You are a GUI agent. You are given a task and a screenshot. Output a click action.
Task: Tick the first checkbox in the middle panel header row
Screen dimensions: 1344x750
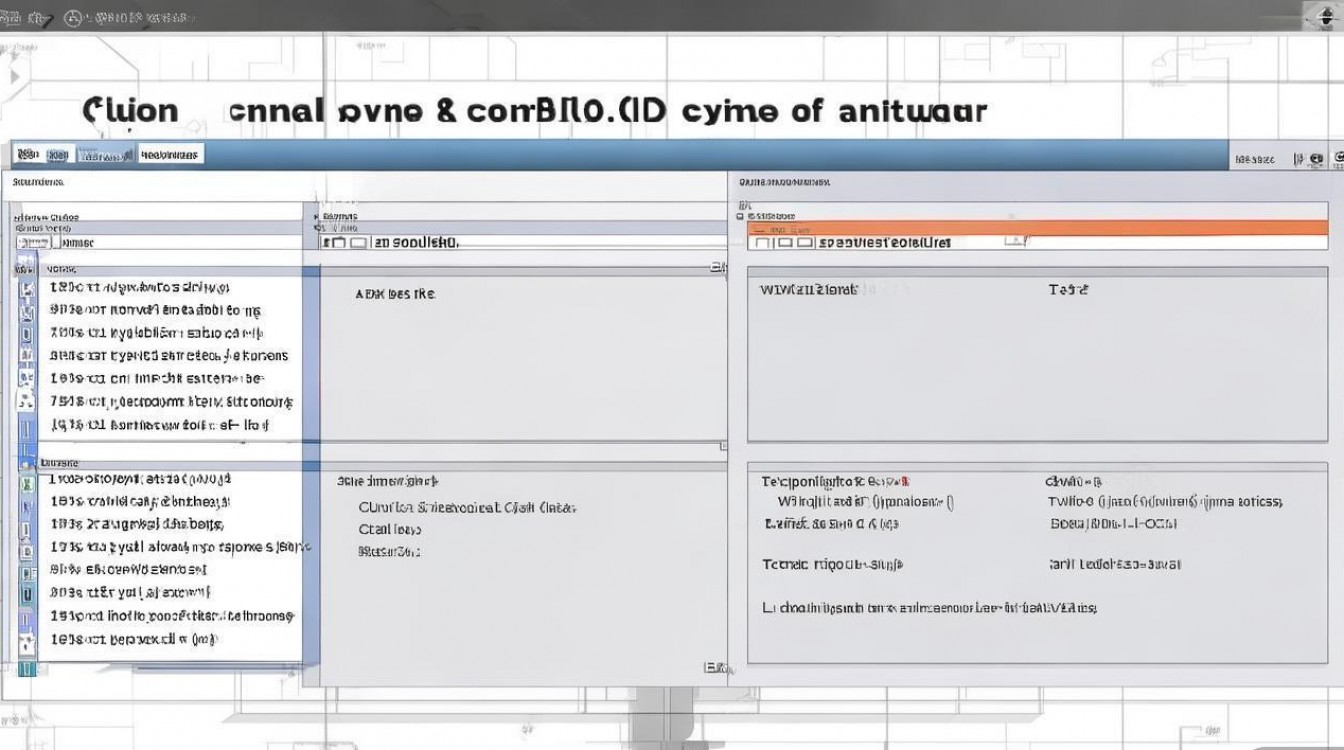coord(329,243)
